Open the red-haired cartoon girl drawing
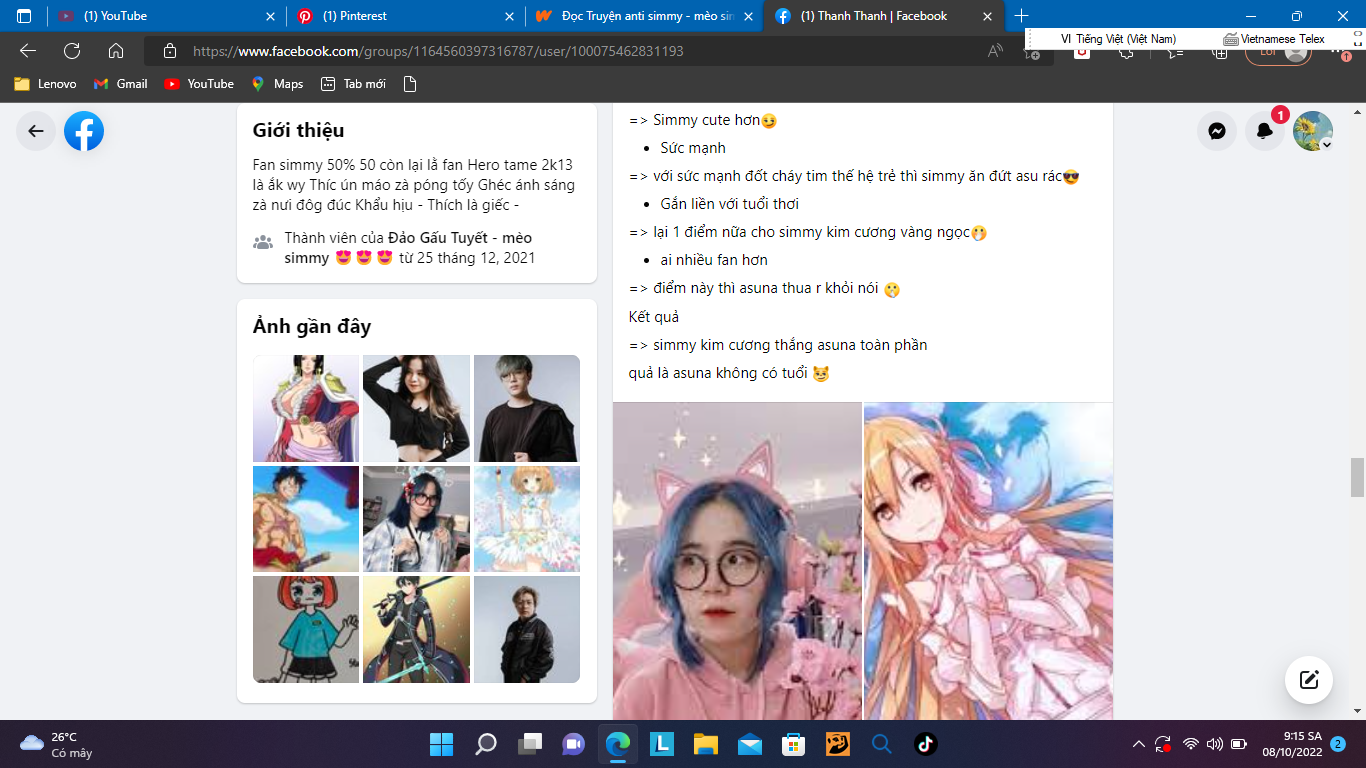This screenshot has width=1366, height=768. pyautogui.click(x=306, y=629)
